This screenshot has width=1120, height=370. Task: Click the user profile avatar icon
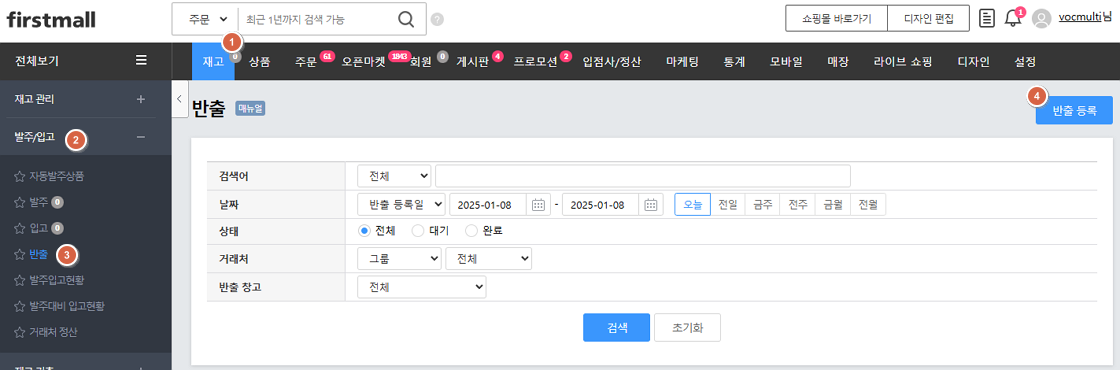tap(1042, 19)
